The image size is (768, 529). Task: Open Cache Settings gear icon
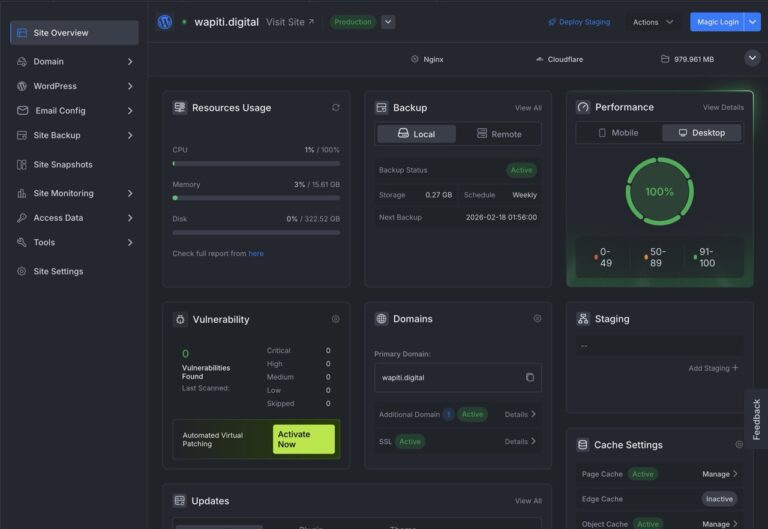tap(739, 445)
